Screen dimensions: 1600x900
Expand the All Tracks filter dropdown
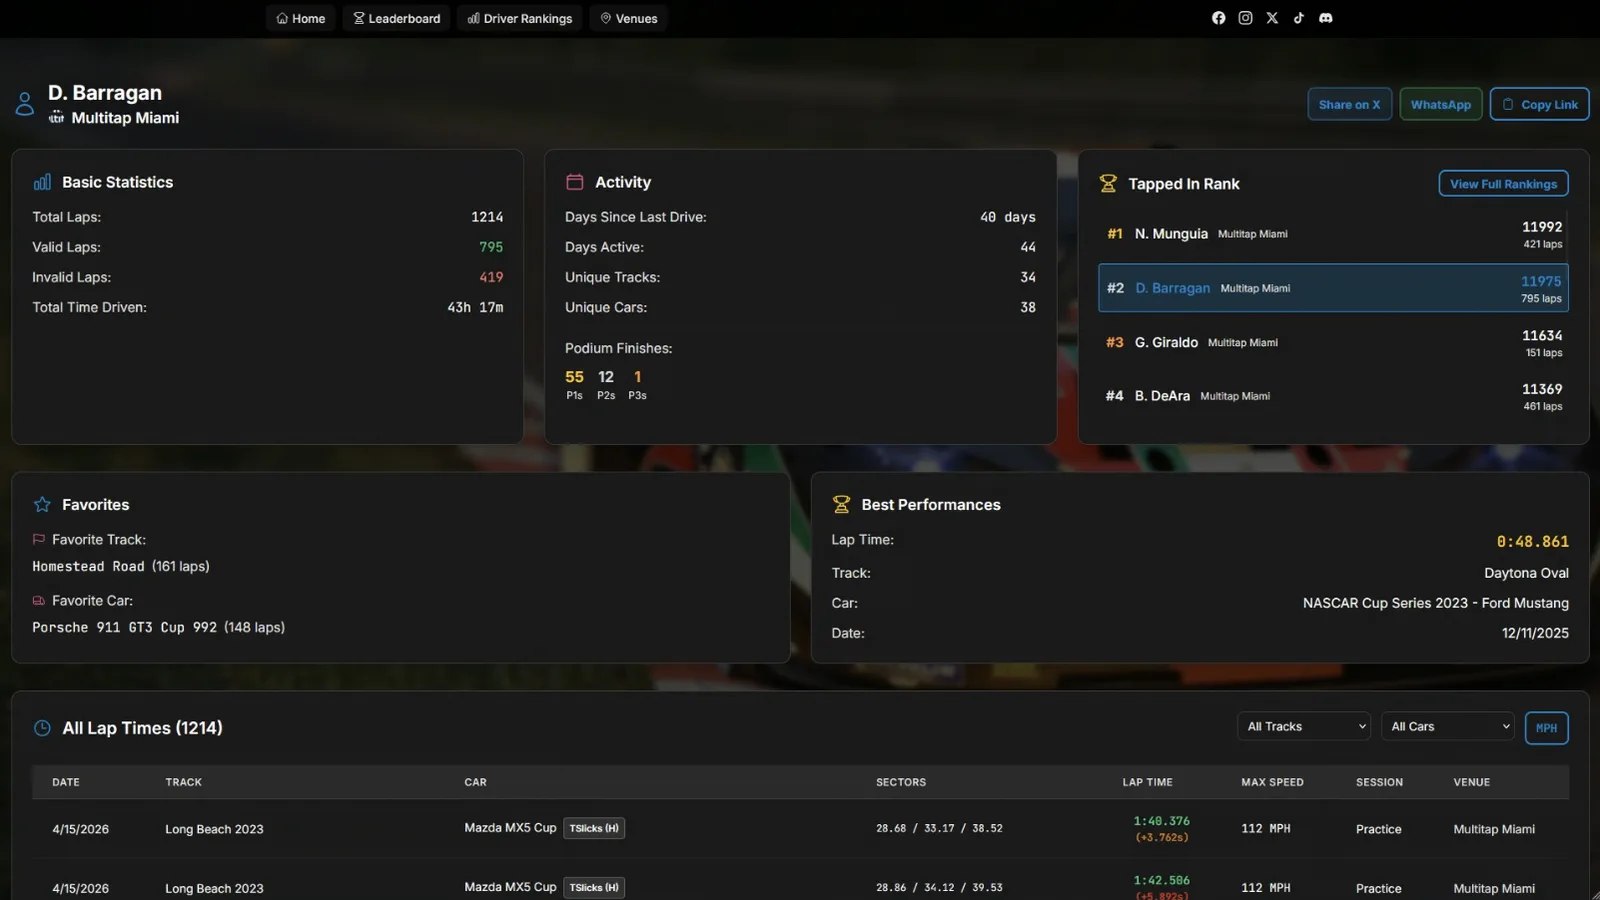(1304, 727)
